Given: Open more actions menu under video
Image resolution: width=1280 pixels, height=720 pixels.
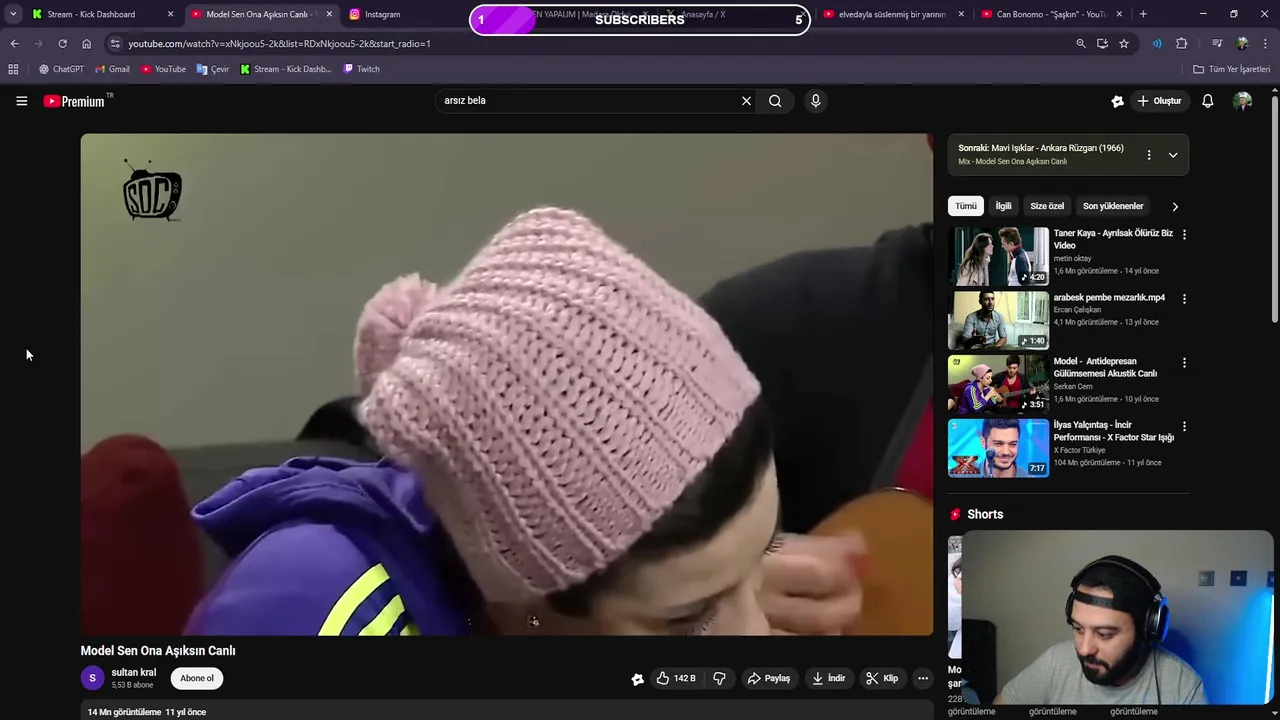Looking at the screenshot, I should (923, 678).
